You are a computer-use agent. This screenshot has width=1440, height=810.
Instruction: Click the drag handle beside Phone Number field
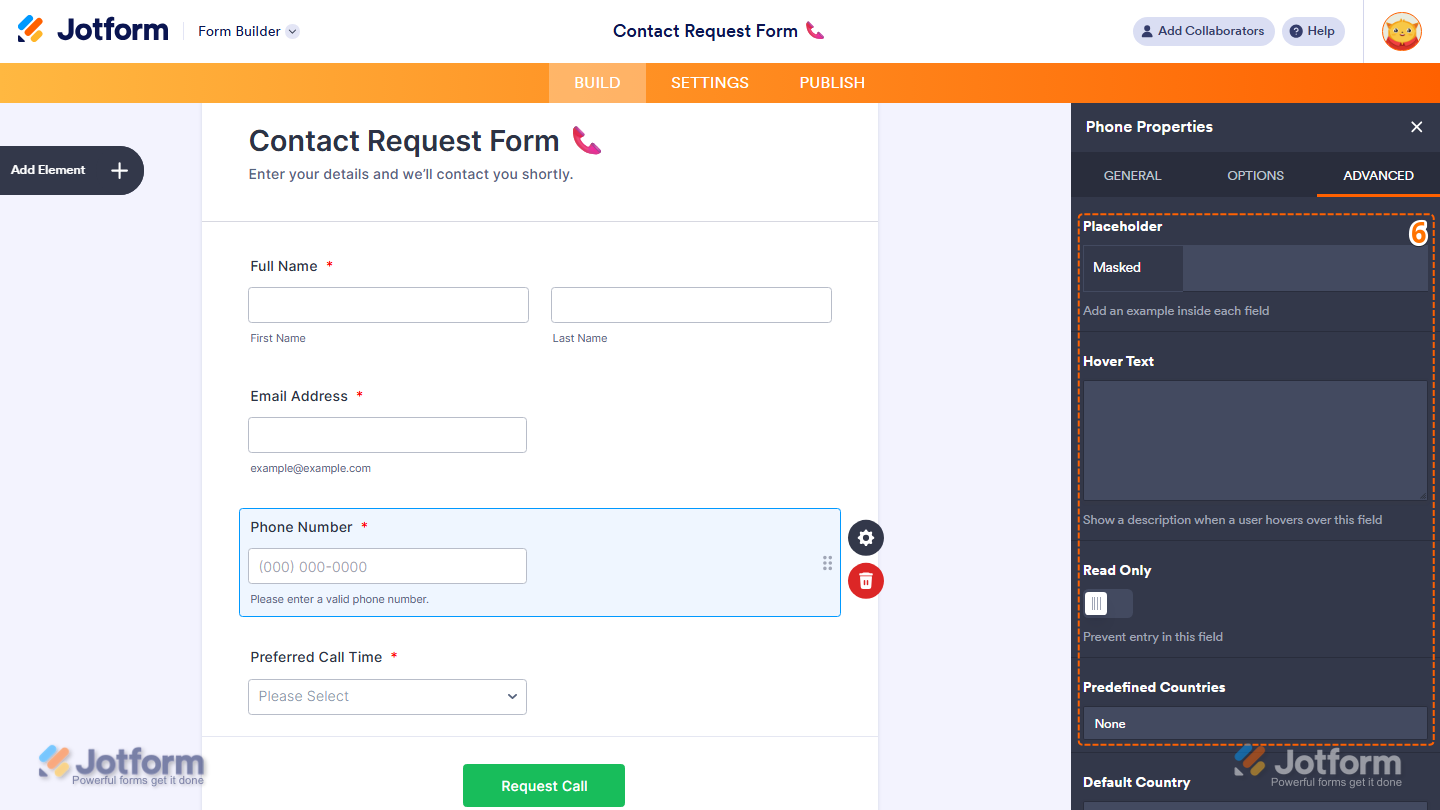click(x=827, y=563)
